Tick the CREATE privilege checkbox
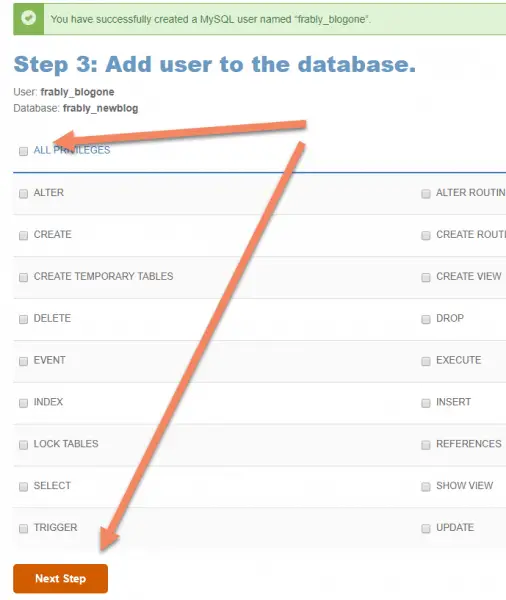The image size is (506, 600). click(x=23, y=235)
